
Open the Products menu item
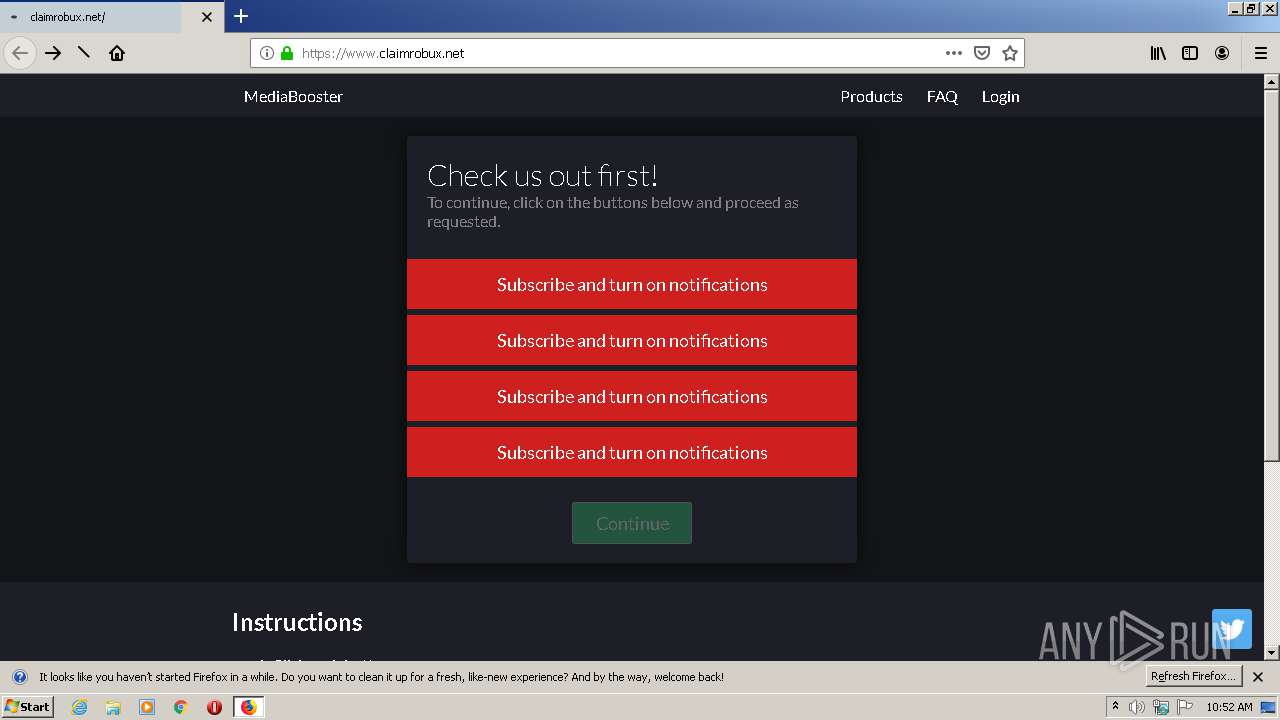click(871, 97)
